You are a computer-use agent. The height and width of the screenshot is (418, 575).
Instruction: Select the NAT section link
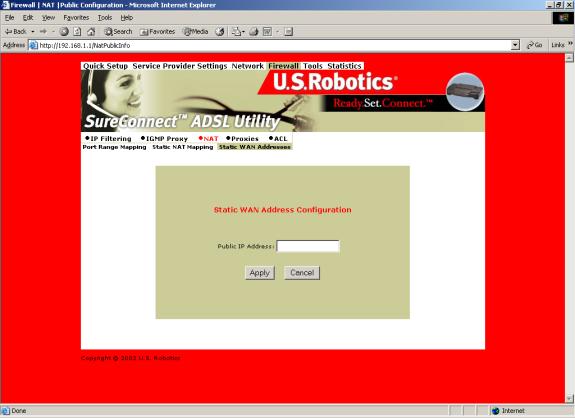208,139
